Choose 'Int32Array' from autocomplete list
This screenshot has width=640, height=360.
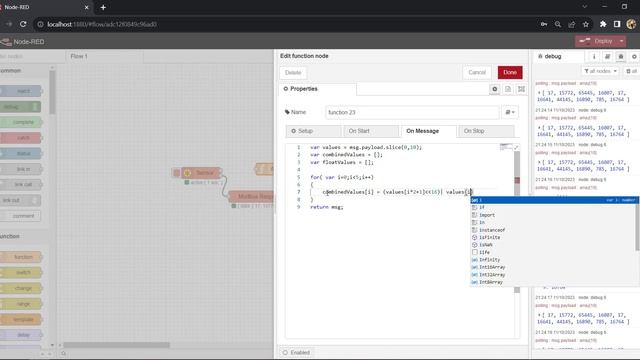click(x=553, y=275)
